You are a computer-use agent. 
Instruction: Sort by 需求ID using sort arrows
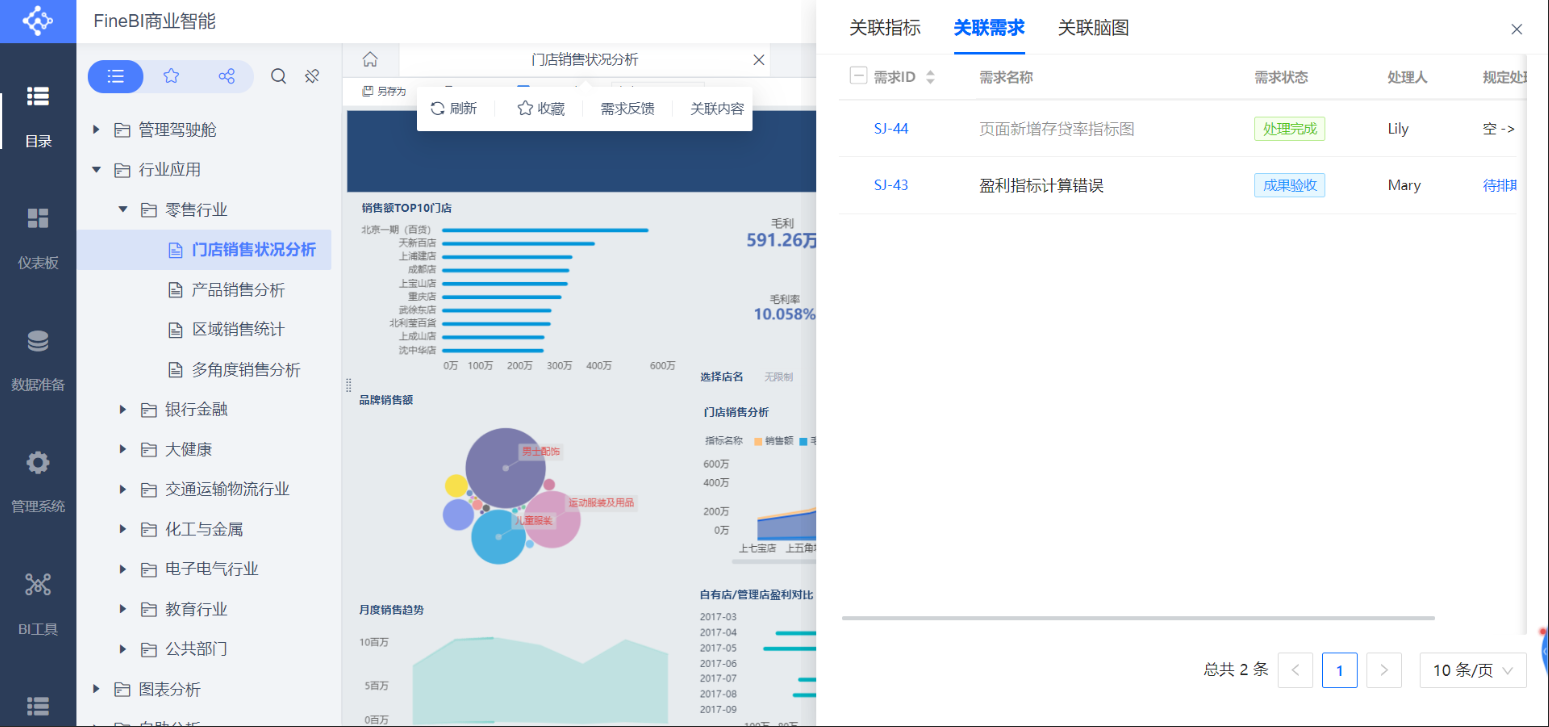tap(930, 77)
